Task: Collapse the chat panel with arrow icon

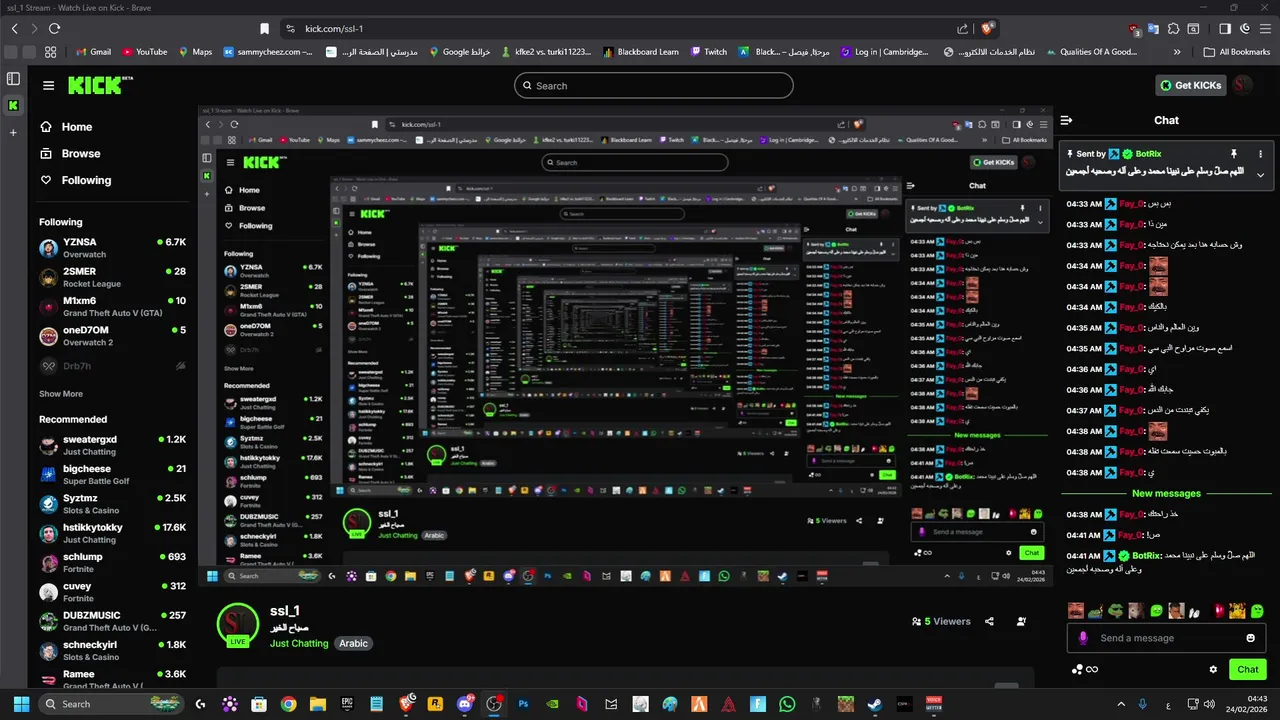Action: coord(1067,120)
